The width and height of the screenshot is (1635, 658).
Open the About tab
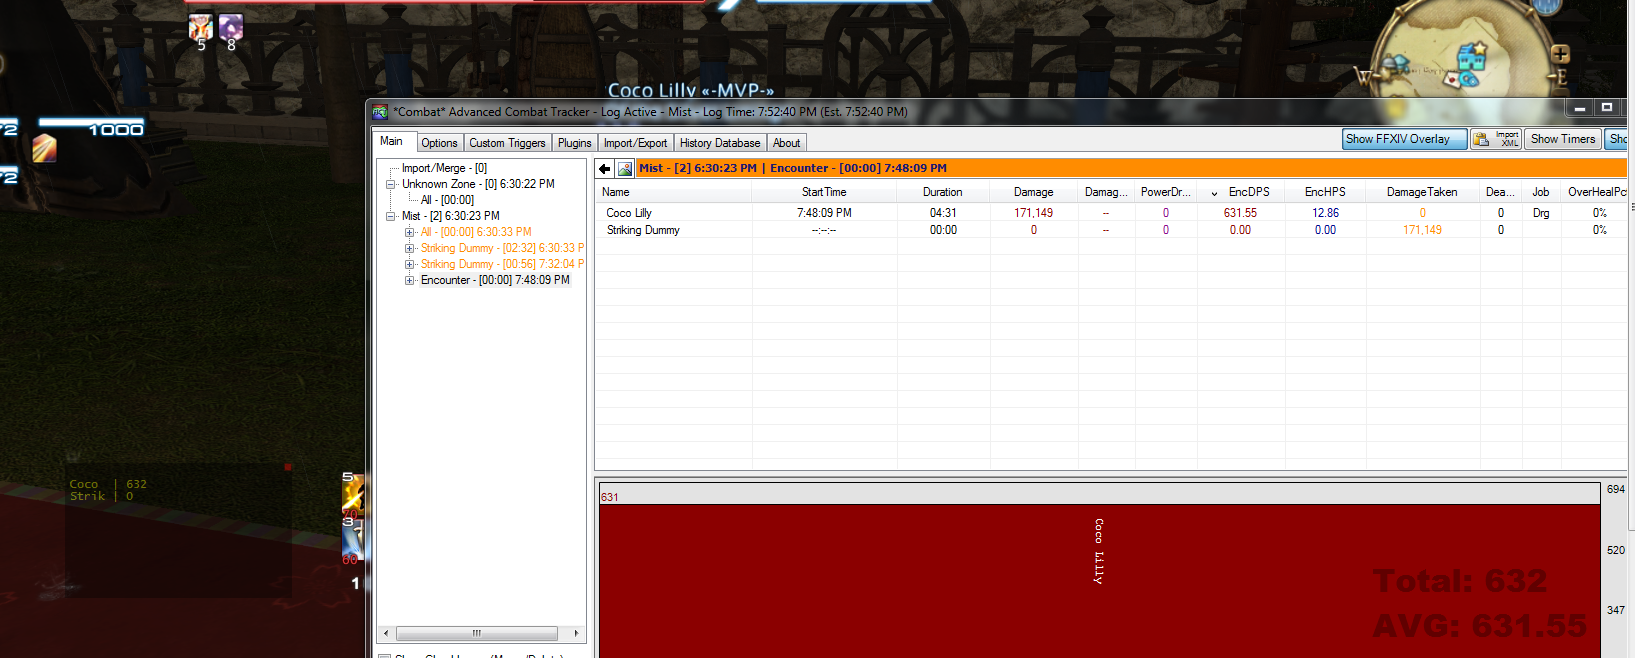click(x=787, y=143)
